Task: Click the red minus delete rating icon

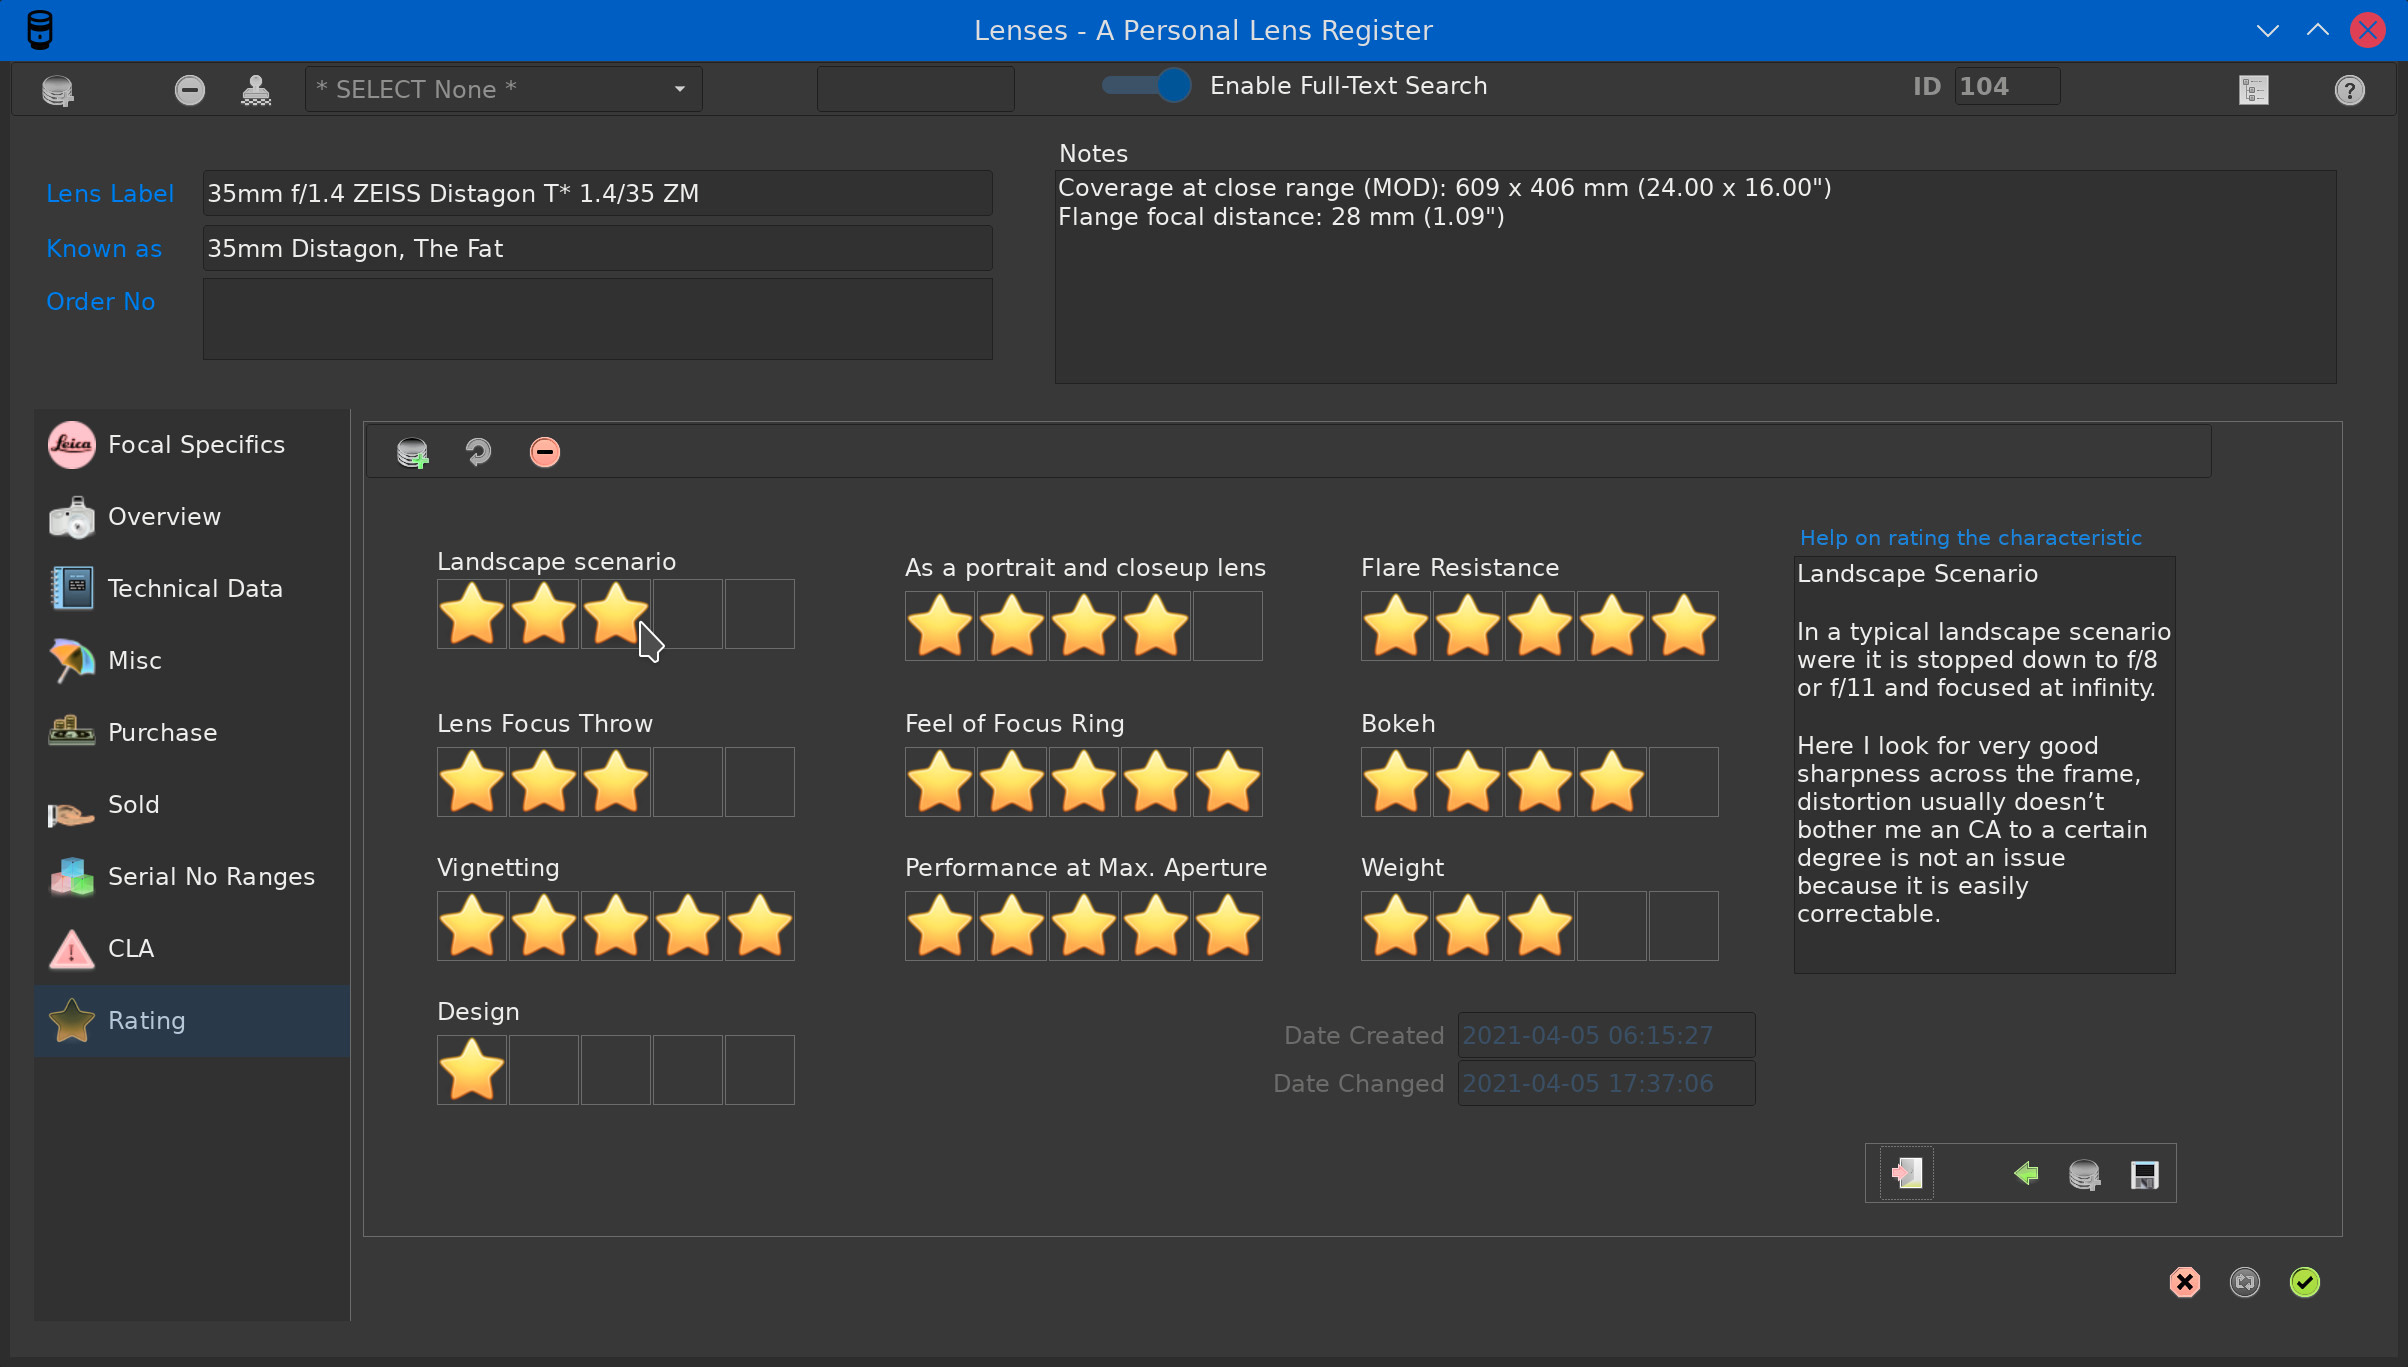Action: click(544, 452)
